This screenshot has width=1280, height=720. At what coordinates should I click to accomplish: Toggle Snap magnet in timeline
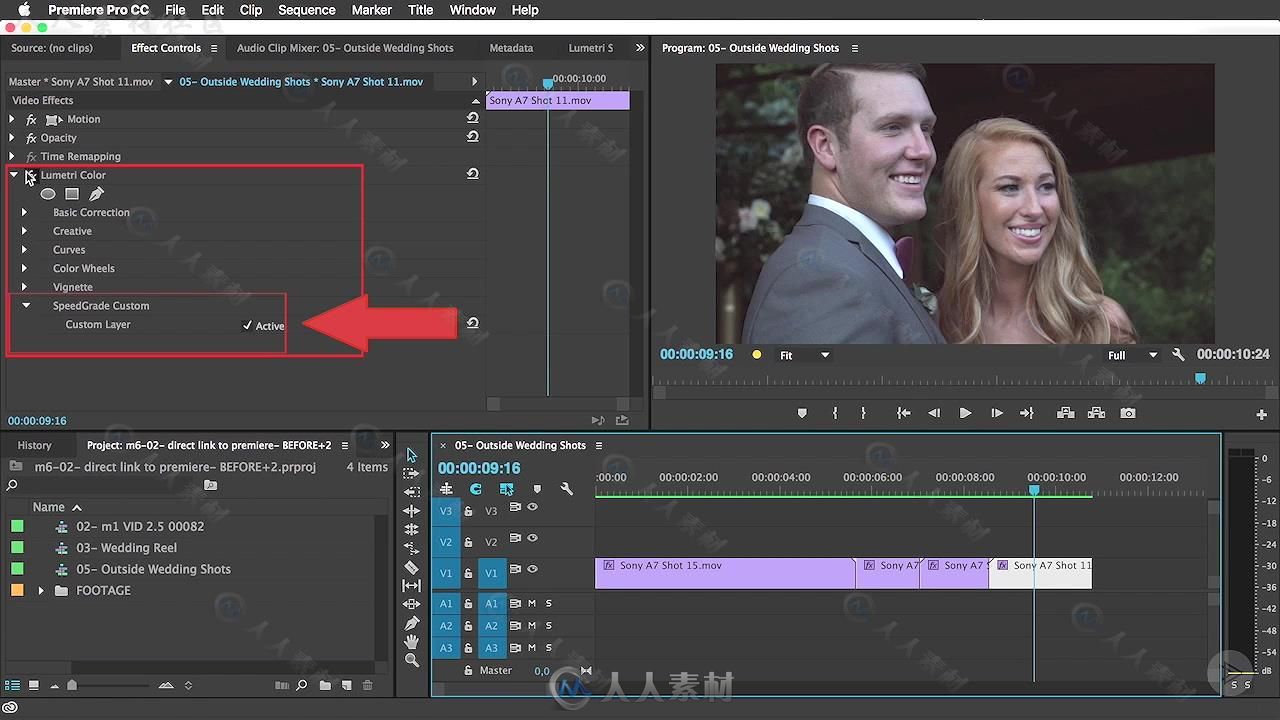tap(476, 489)
